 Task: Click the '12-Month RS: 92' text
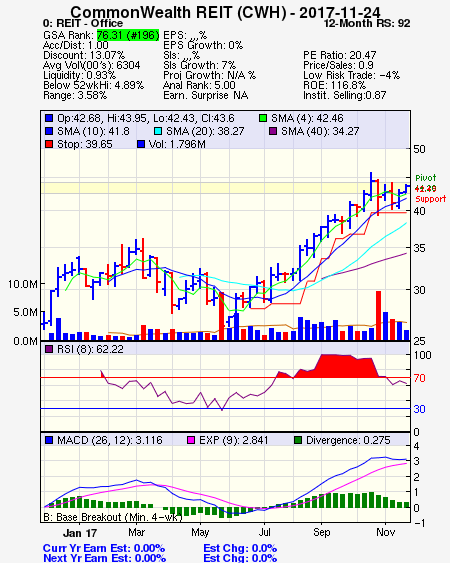(367, 23)
